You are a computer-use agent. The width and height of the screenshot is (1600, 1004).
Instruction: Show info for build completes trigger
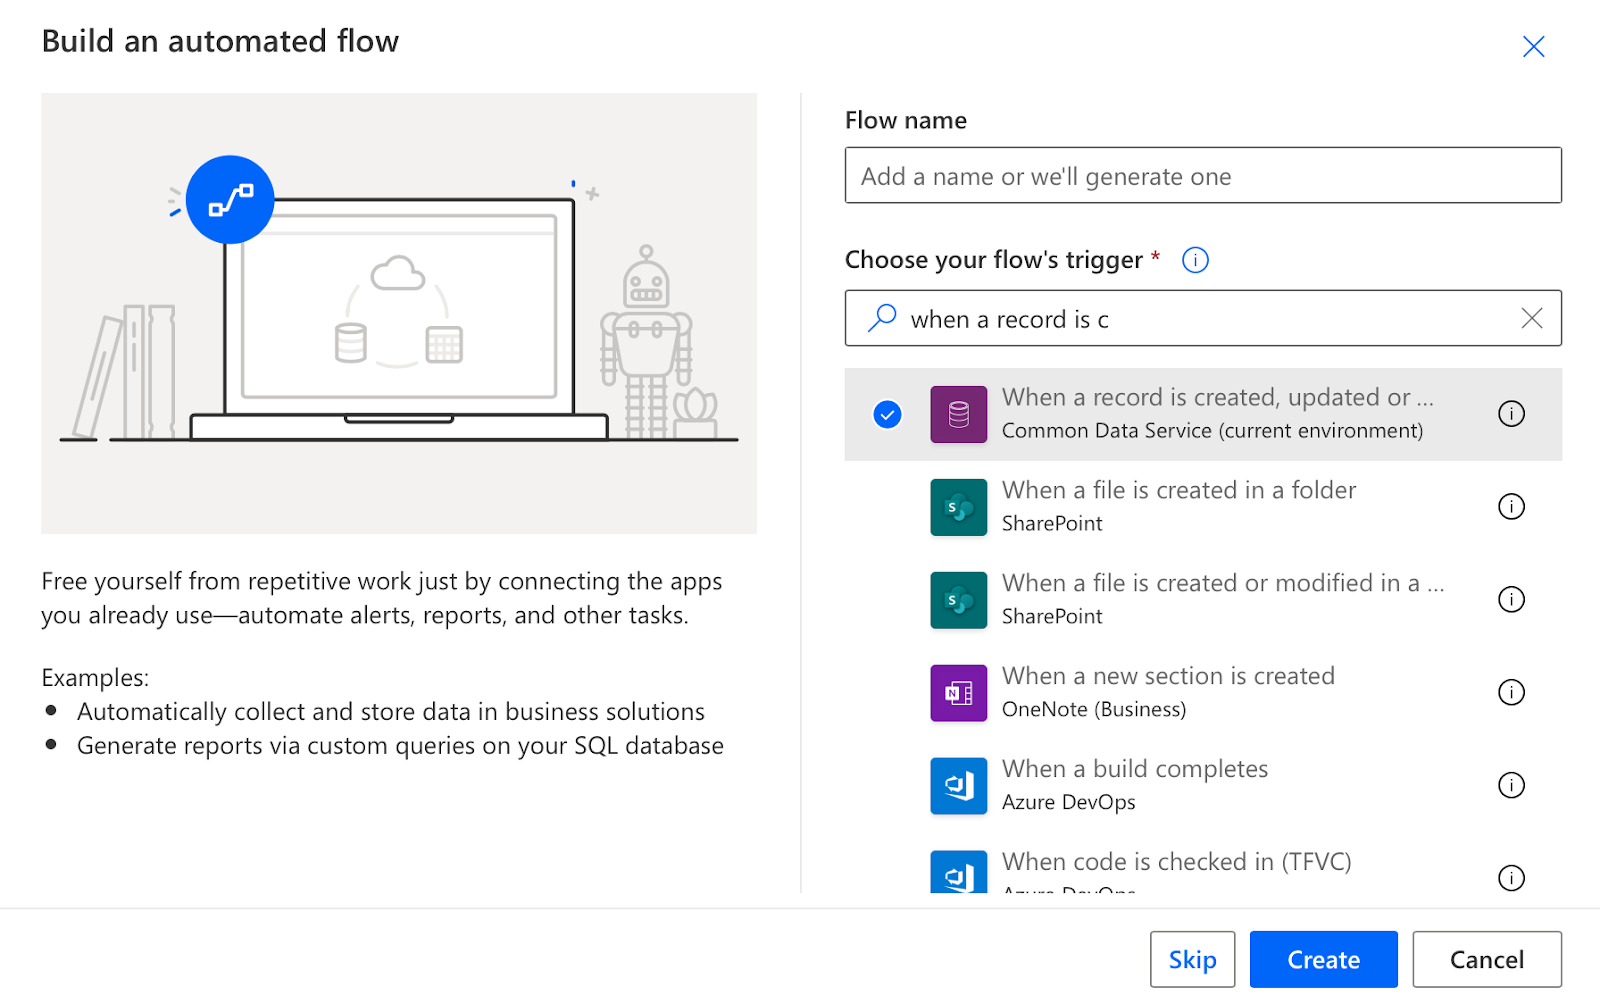tap(1511, 786)
